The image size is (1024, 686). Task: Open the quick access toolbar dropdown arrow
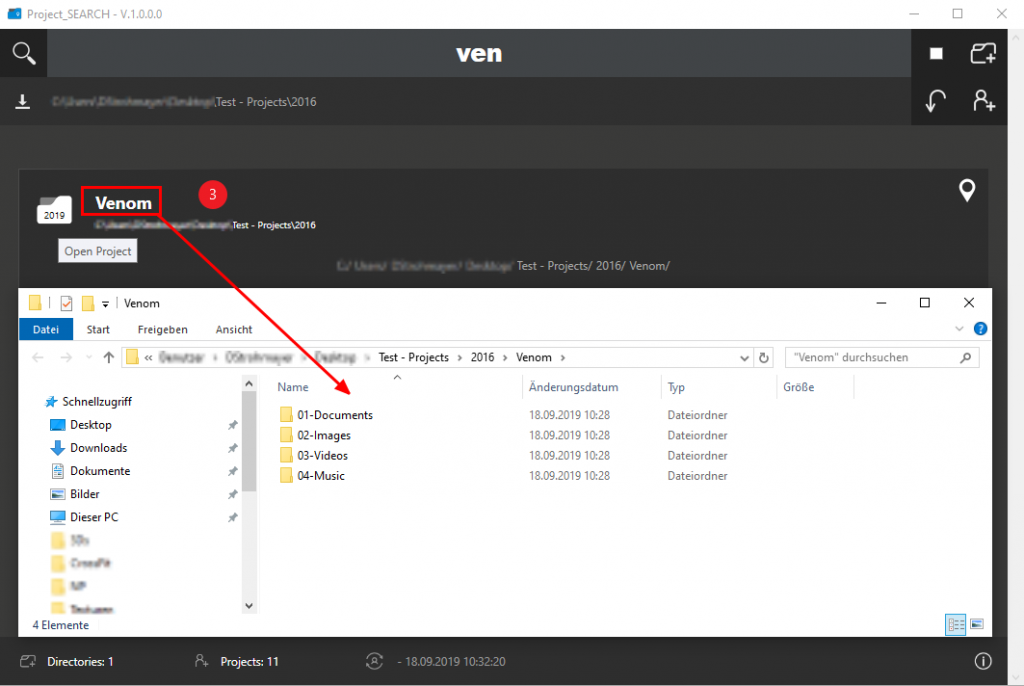click(x=105, y=304)
